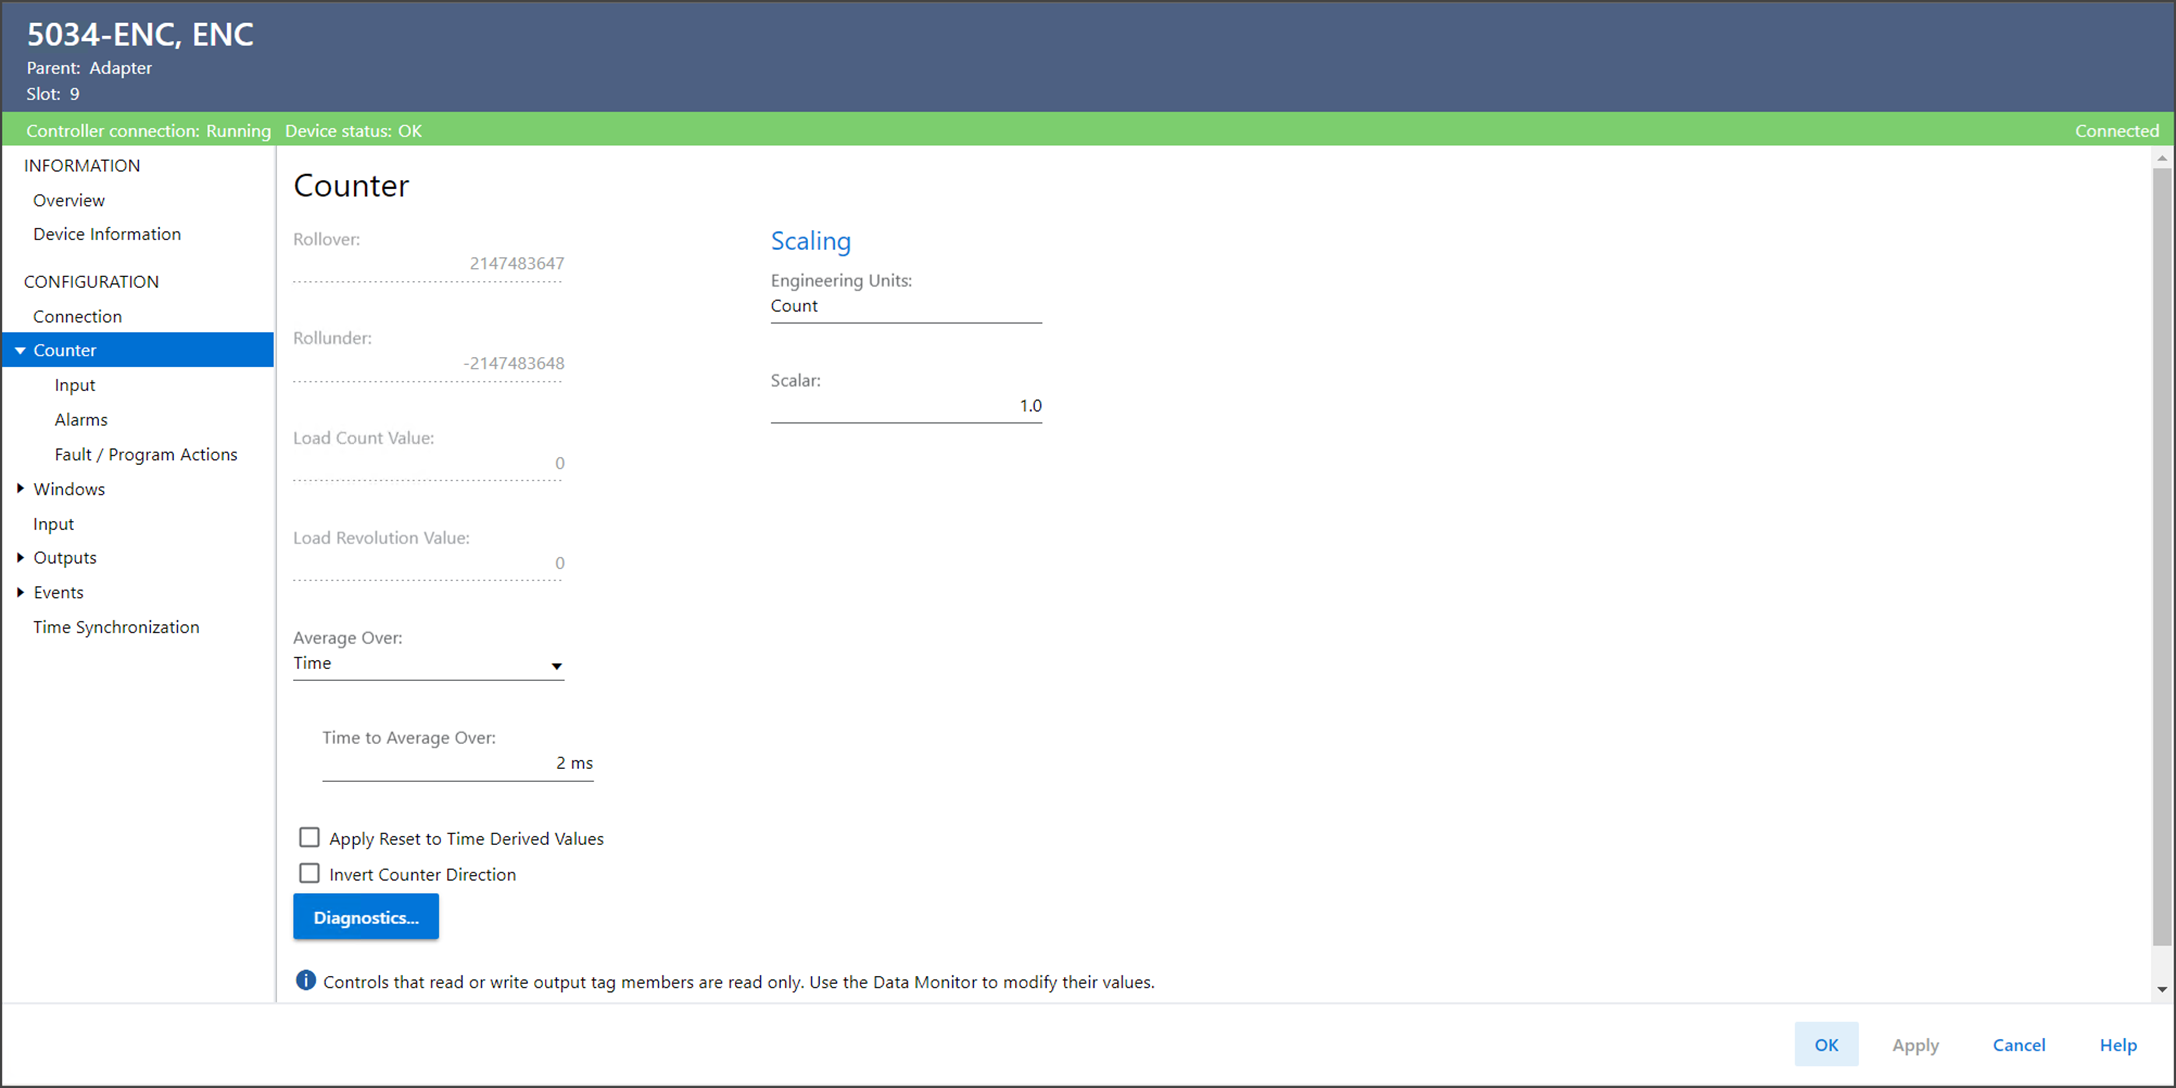Click the scrollbar down arrow
Image resolution: width=2176 pixels, height=1088 pixels.
[x=2162, y=989]
